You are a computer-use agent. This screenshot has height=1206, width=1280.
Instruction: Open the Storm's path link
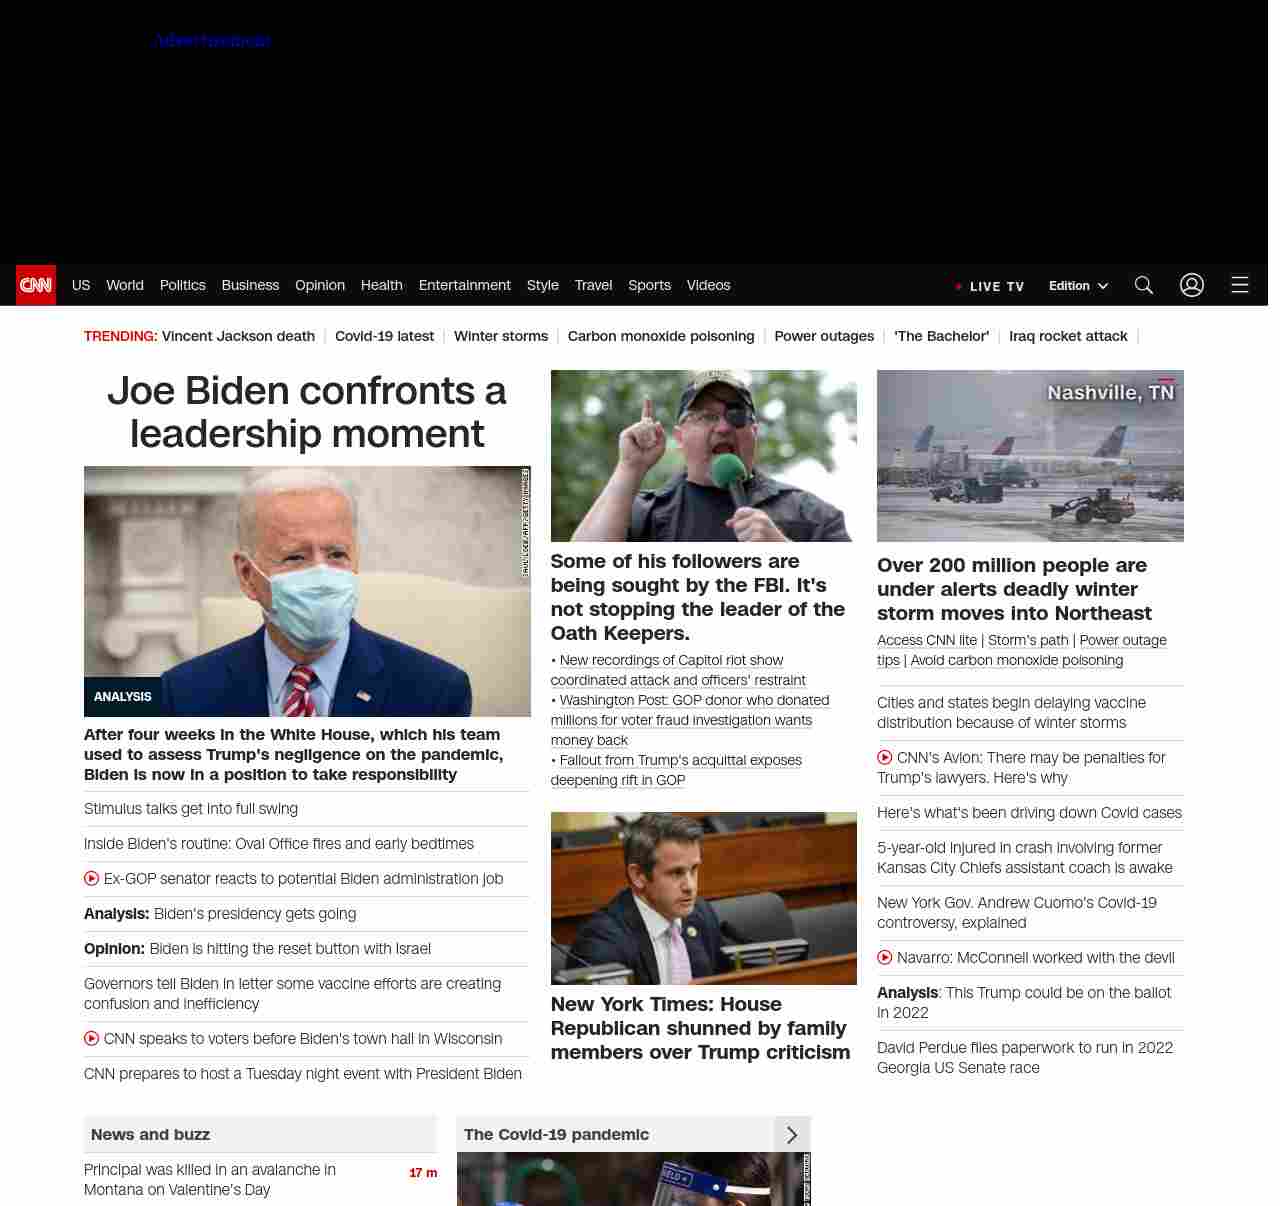tap(1028, 640)
